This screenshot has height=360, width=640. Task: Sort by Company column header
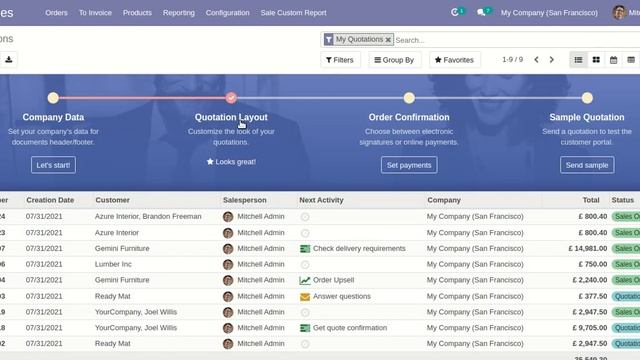pos(444,200)
